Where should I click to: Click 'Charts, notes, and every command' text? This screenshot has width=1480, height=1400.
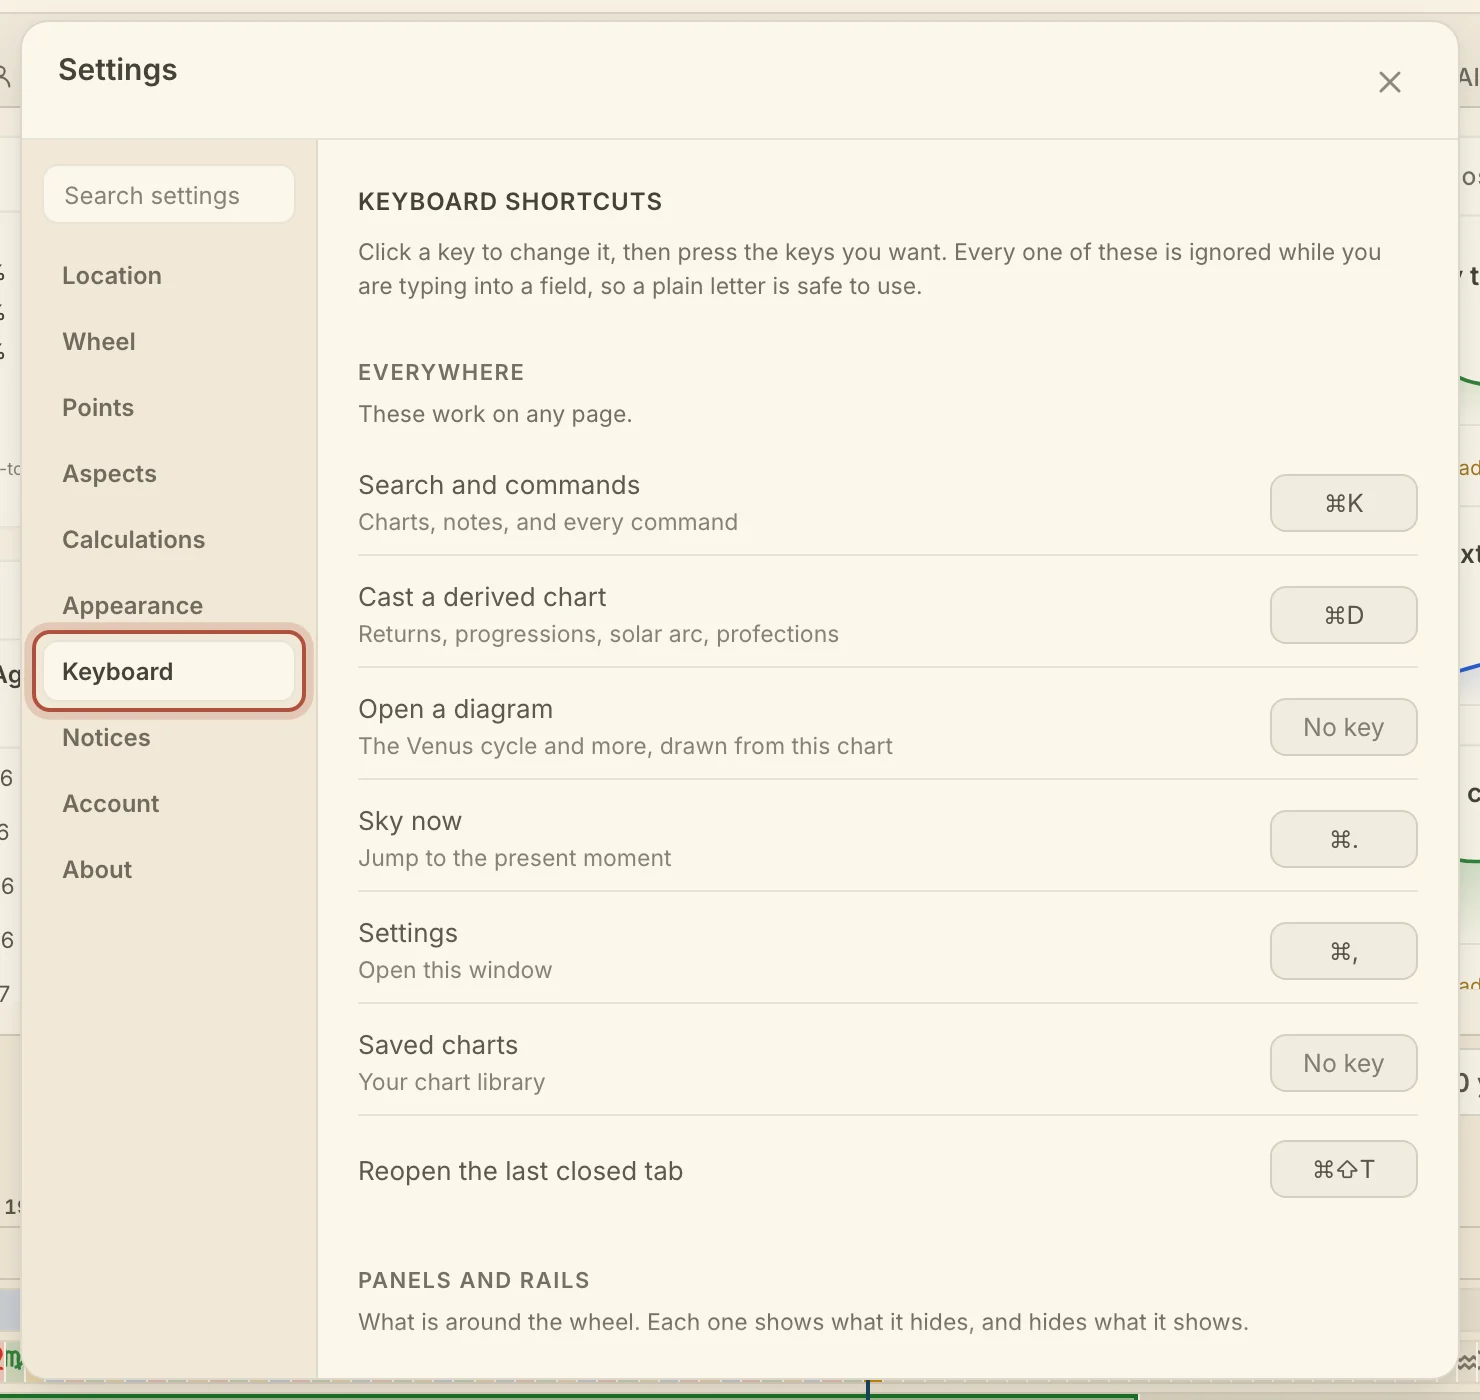pyautogui.click(x=548, y=522)
